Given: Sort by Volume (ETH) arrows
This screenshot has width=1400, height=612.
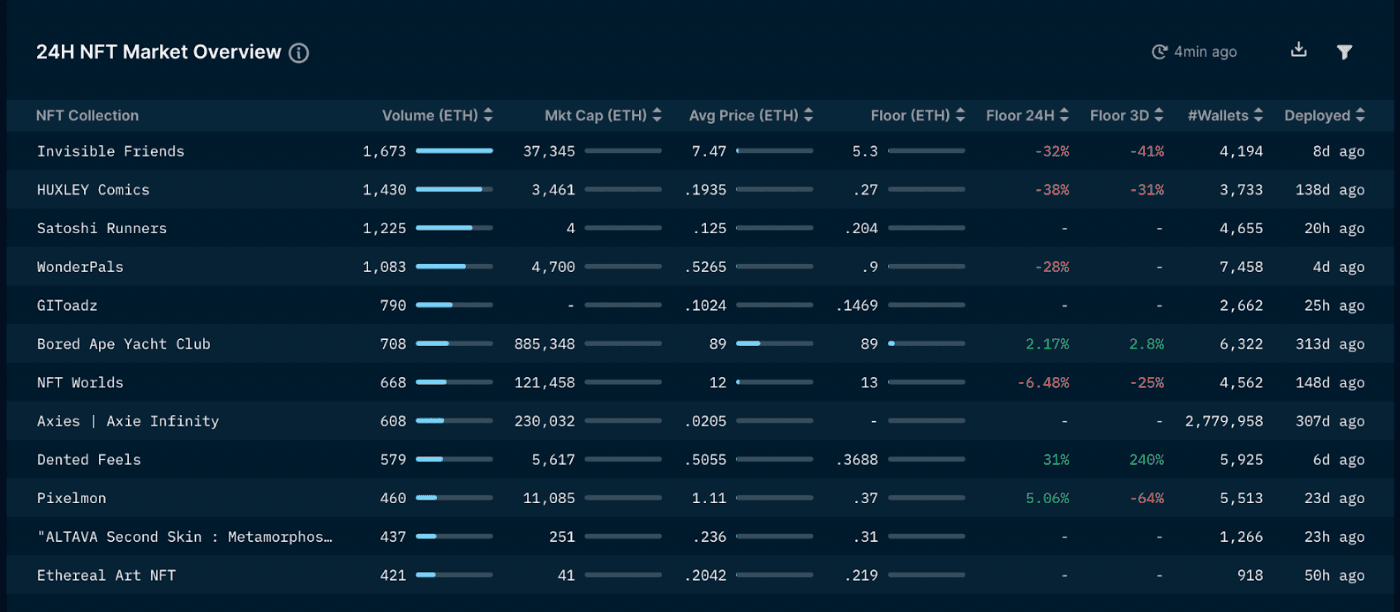Looking at the screenshot, I should [488, 115].
